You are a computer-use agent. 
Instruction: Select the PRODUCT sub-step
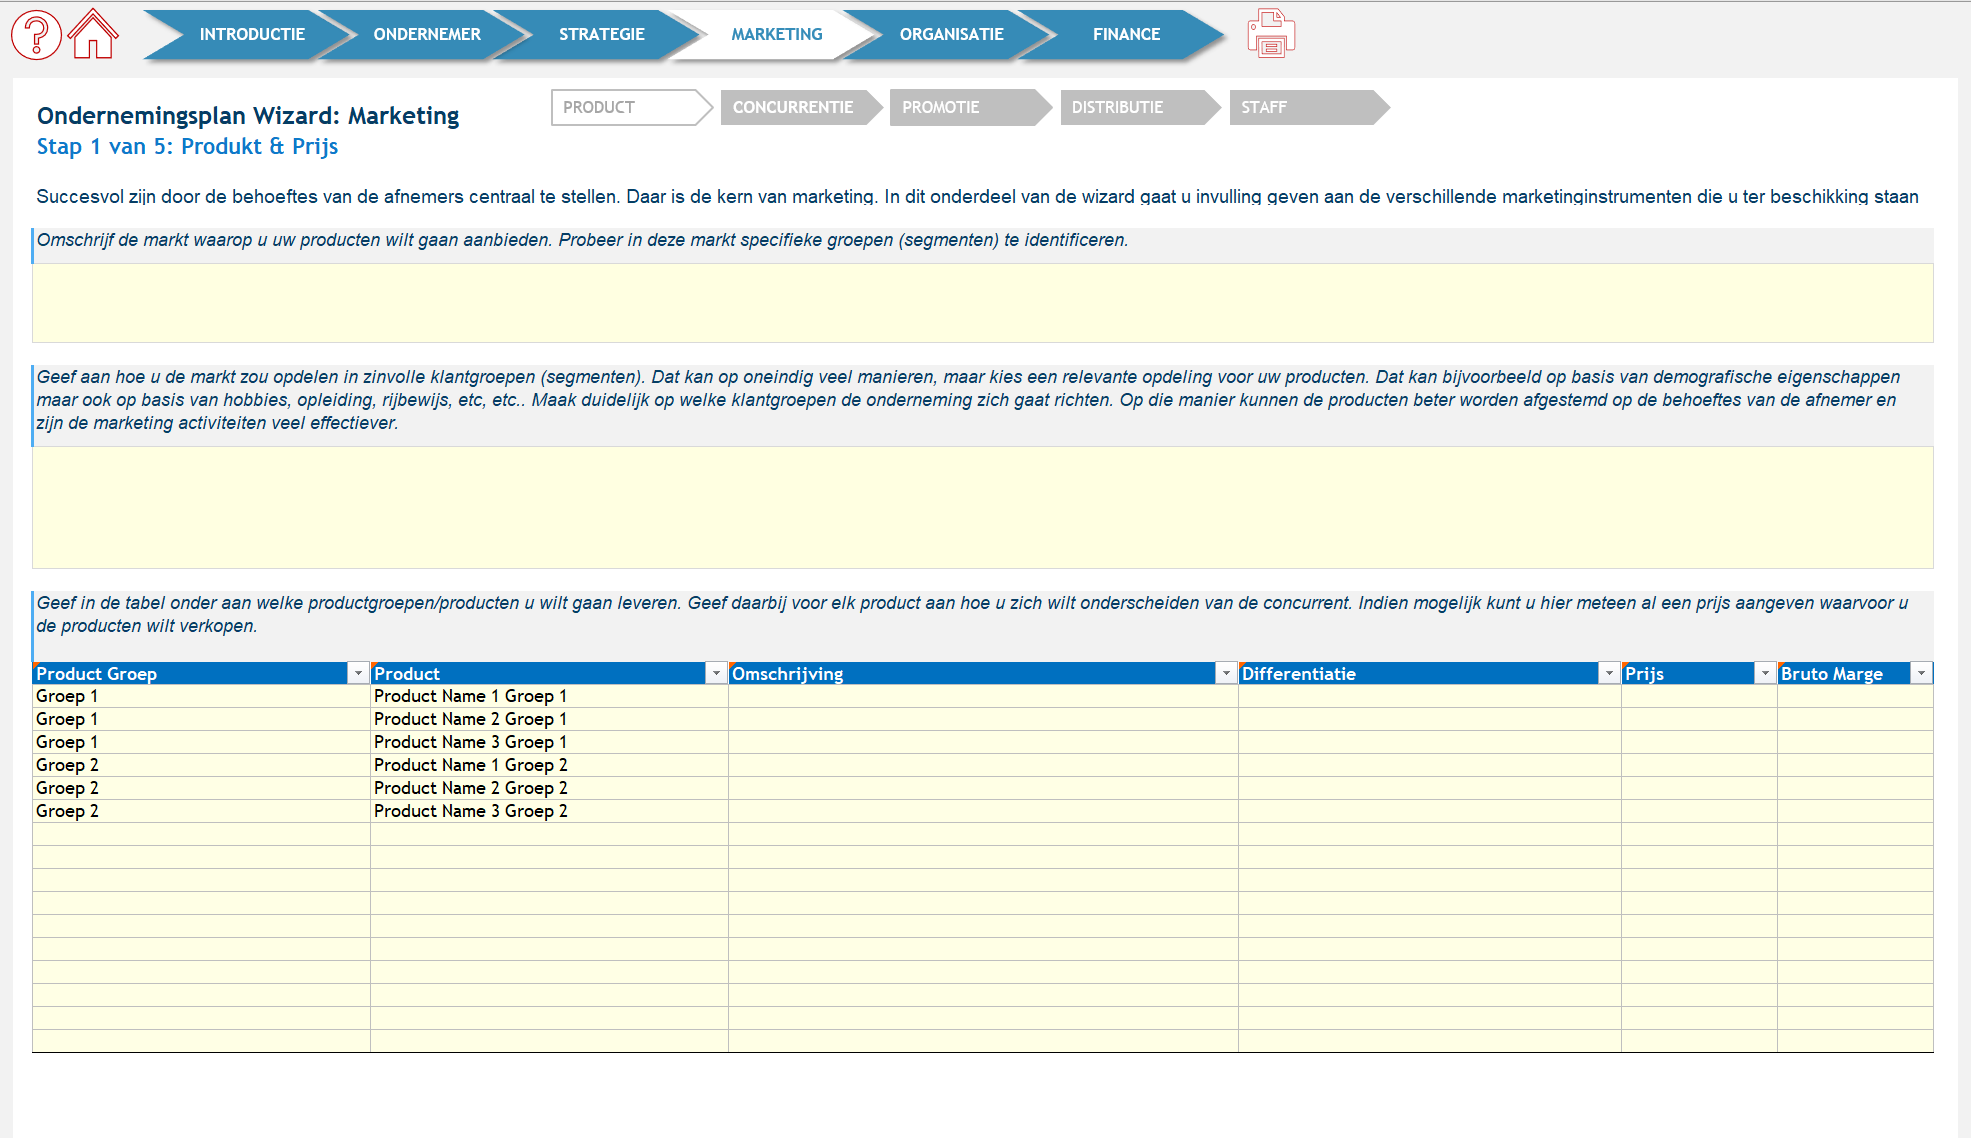coord(630,107)
